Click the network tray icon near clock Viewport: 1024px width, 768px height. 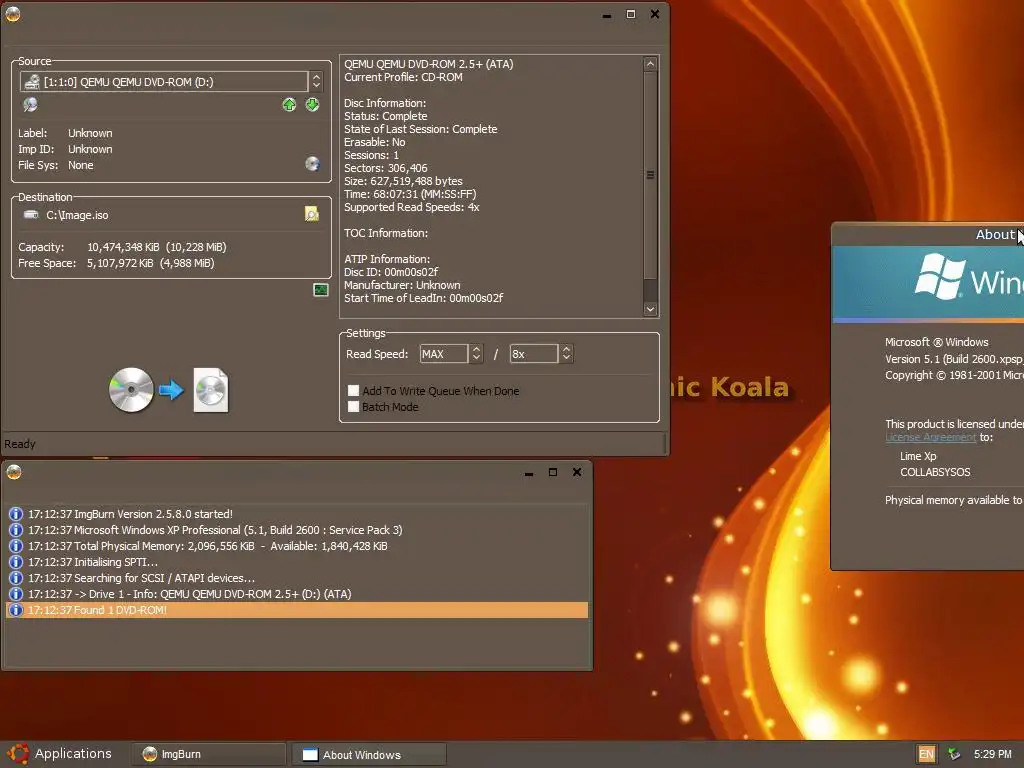(x=954, y=754)
